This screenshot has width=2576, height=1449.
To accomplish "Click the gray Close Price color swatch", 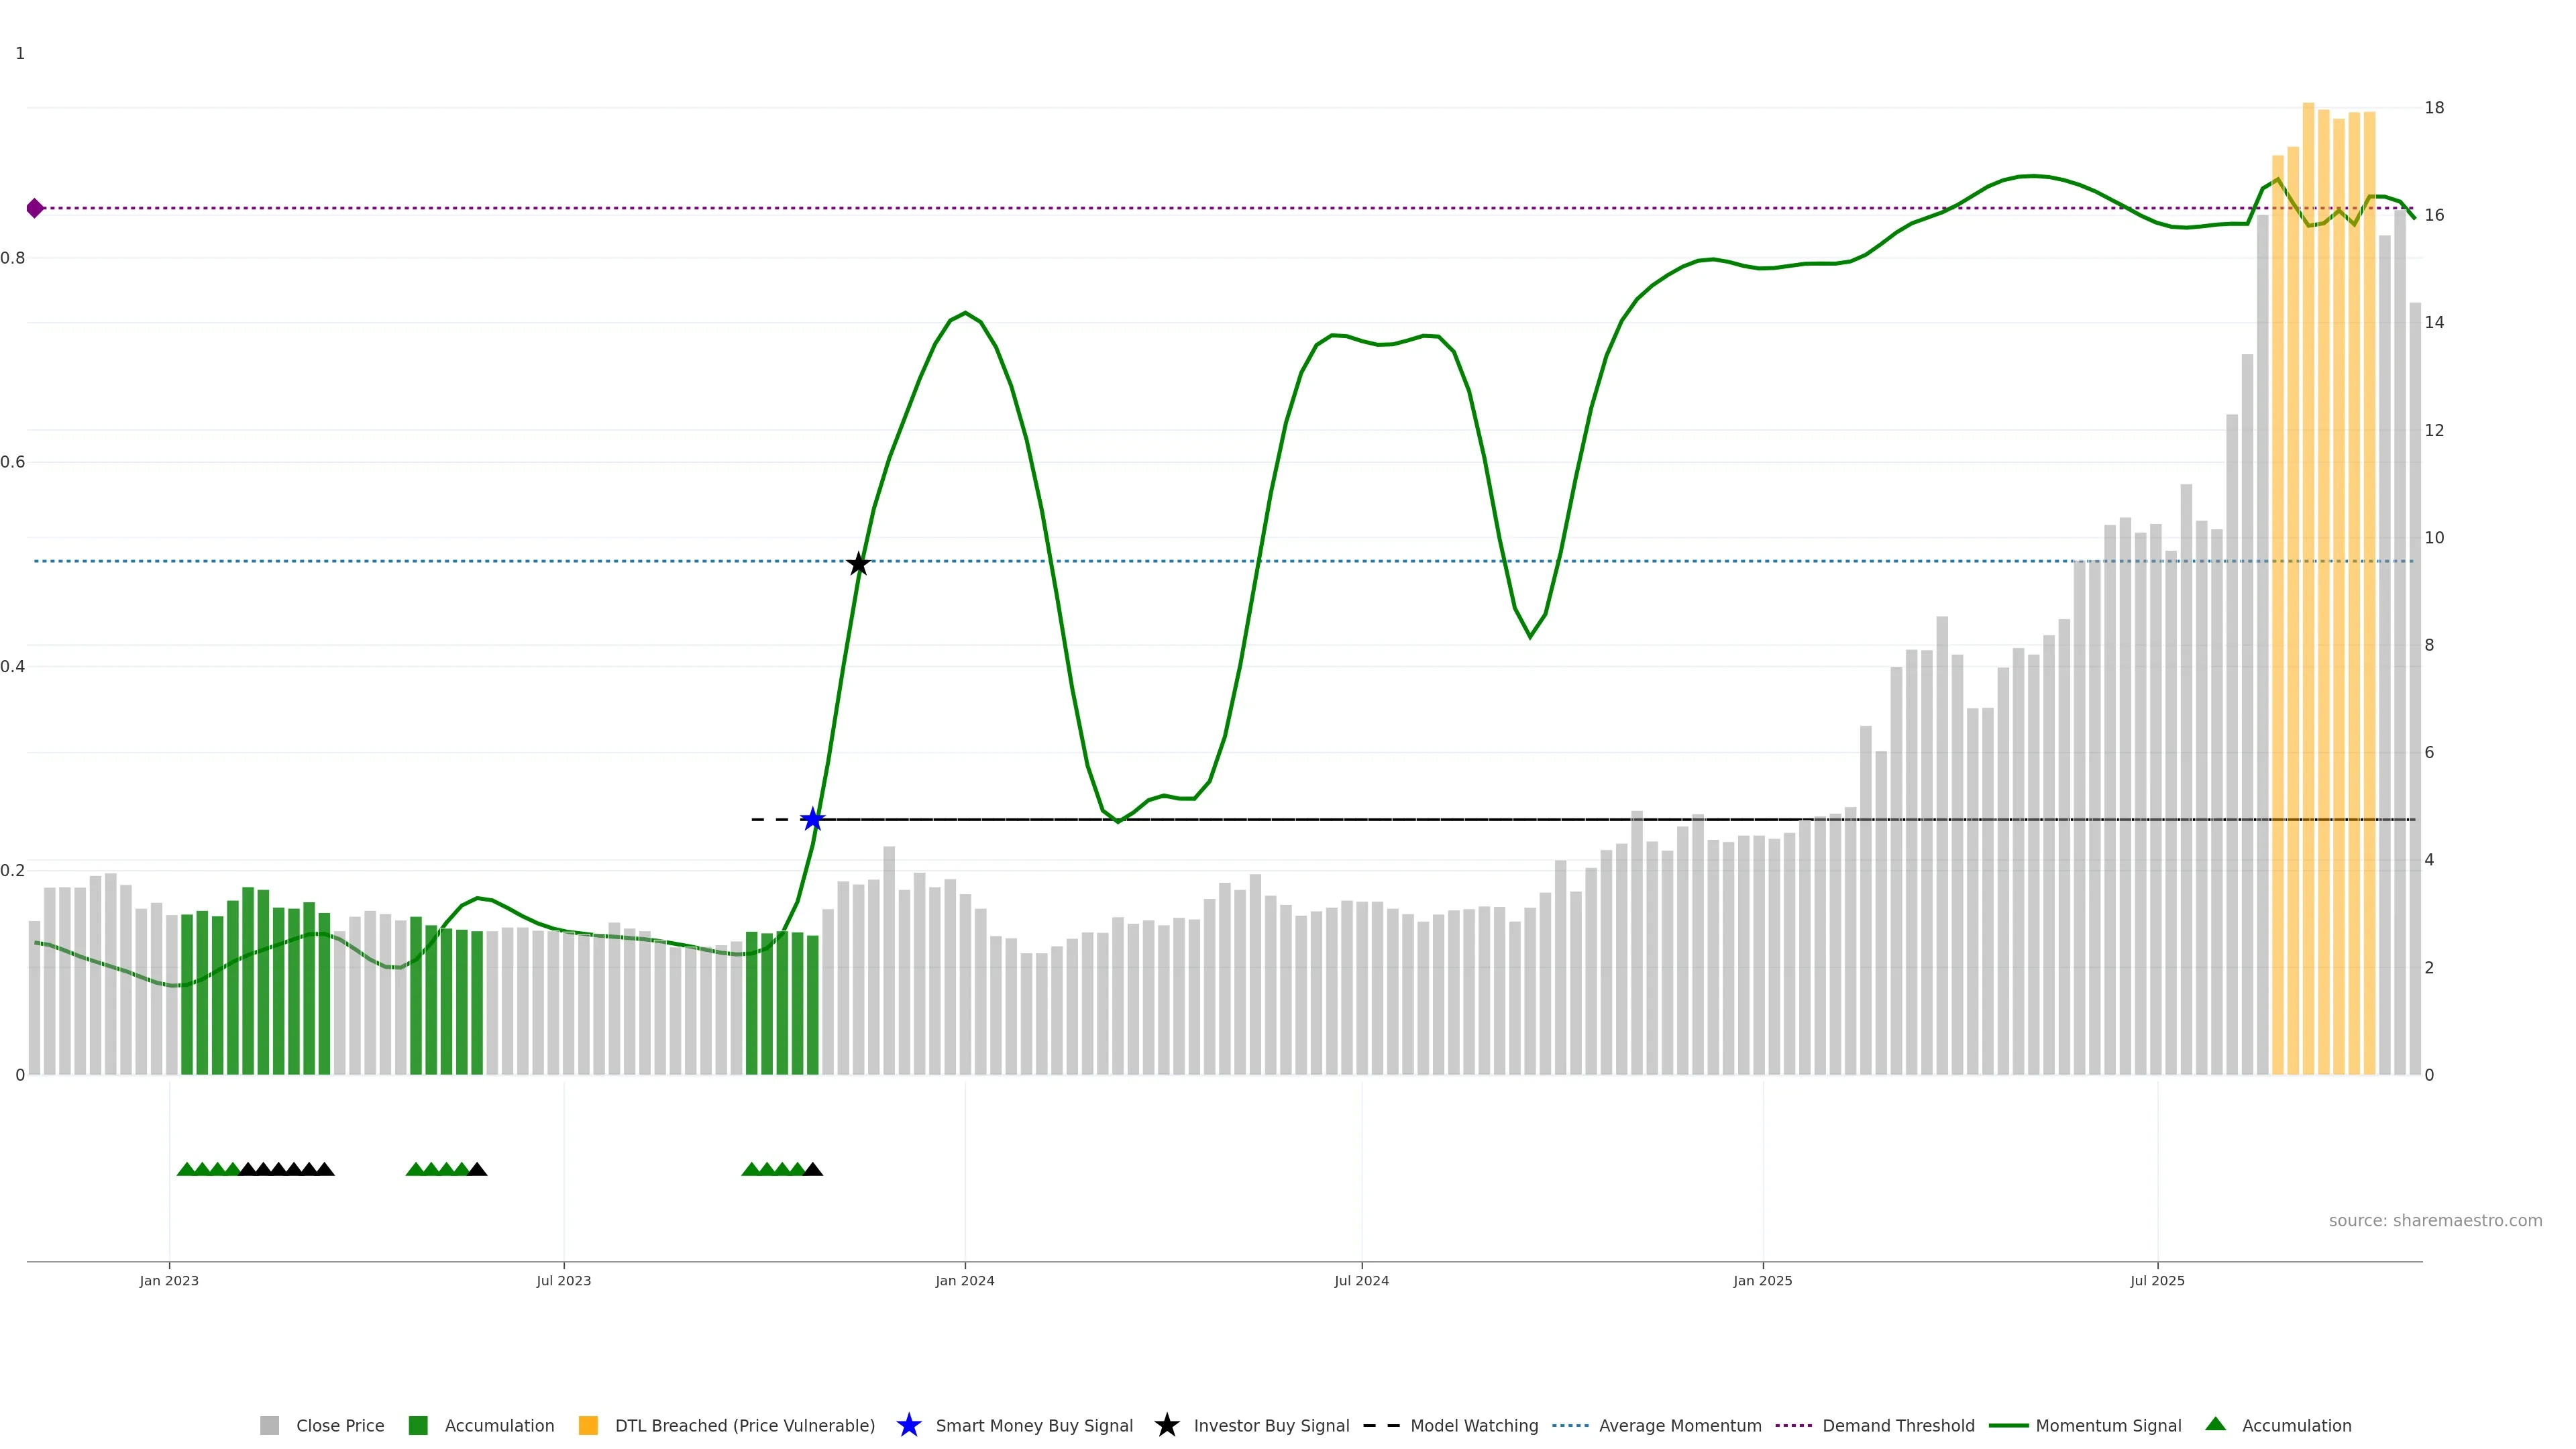I will [270, 1425].
